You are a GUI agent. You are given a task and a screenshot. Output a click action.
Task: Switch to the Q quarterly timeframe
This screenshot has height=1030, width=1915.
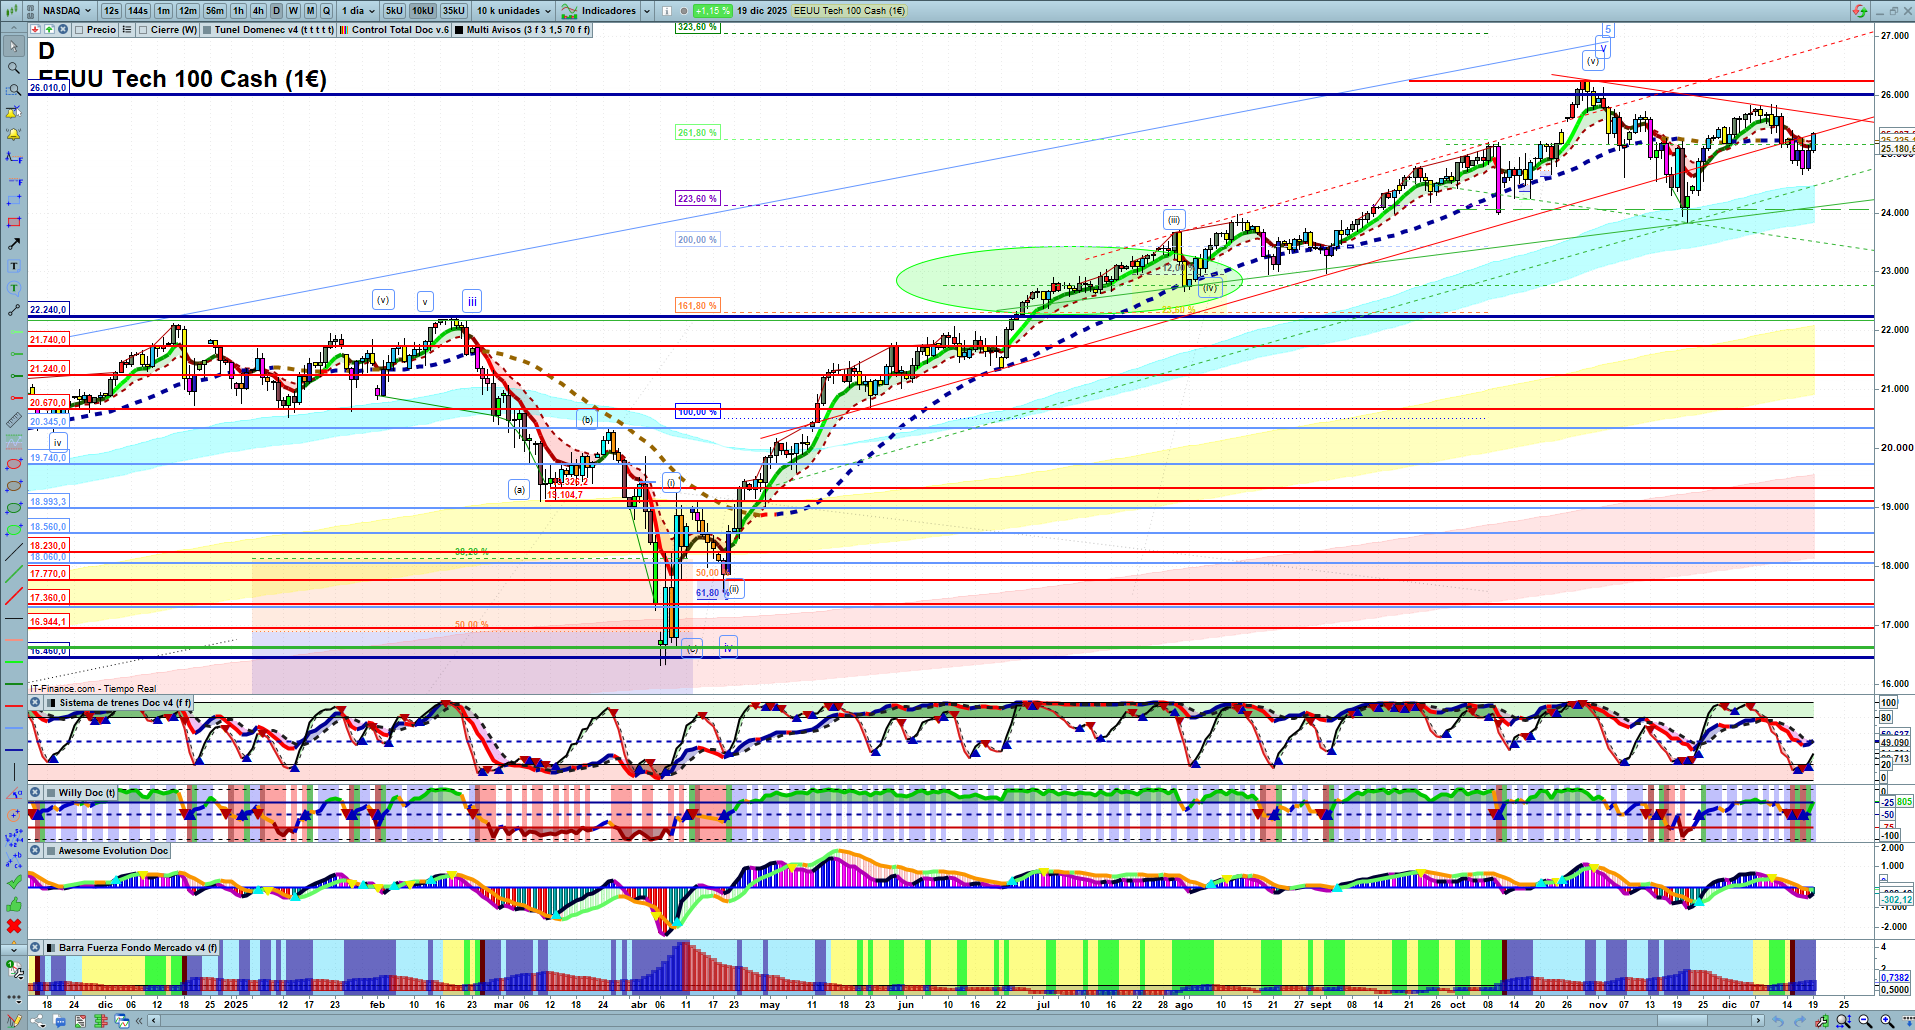pos(326,11)
